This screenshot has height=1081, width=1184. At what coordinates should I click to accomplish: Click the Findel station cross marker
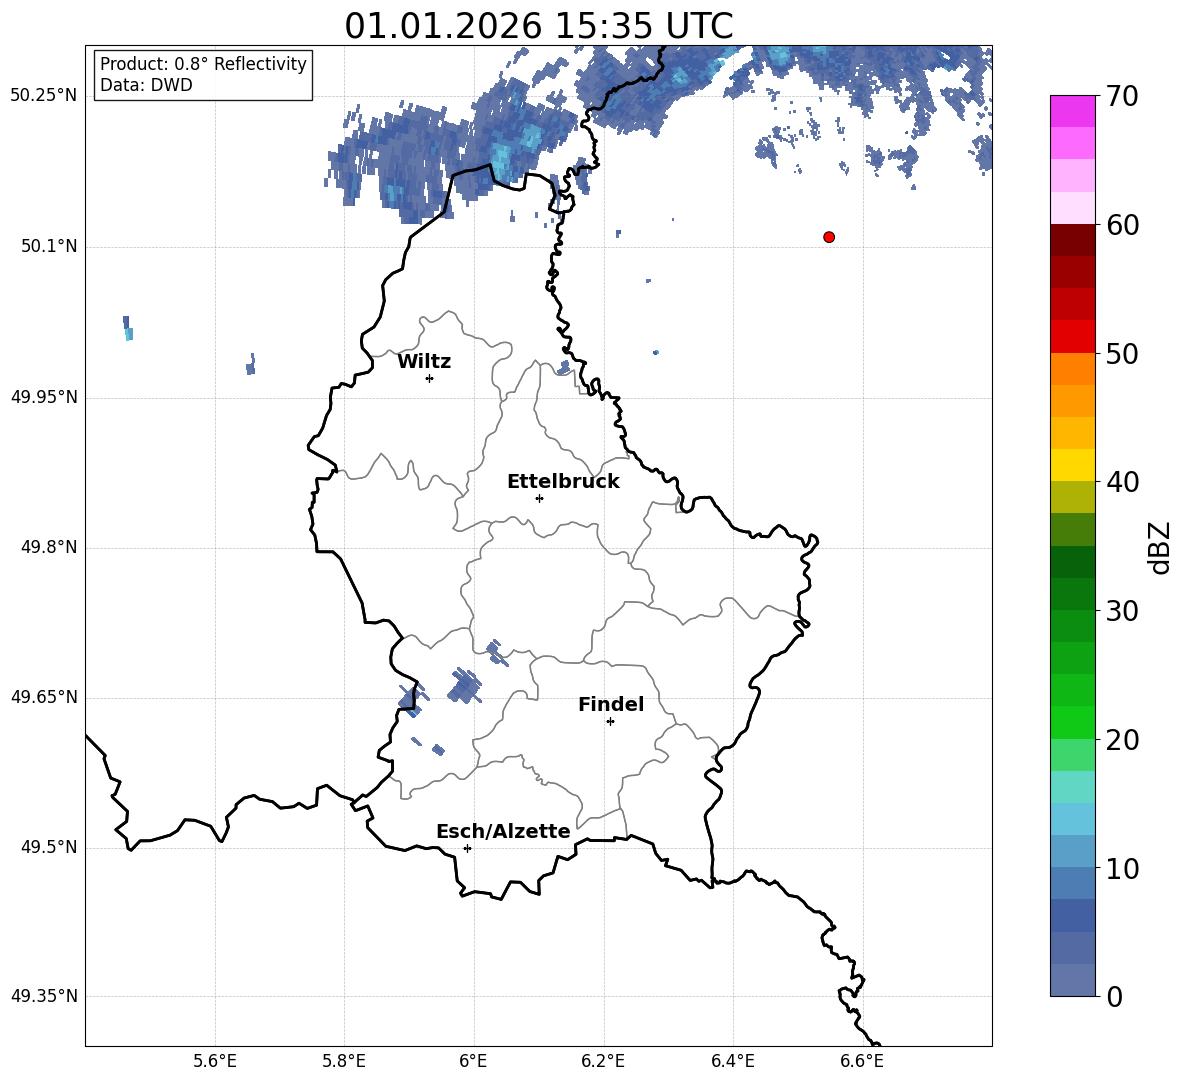coord(610,722)
